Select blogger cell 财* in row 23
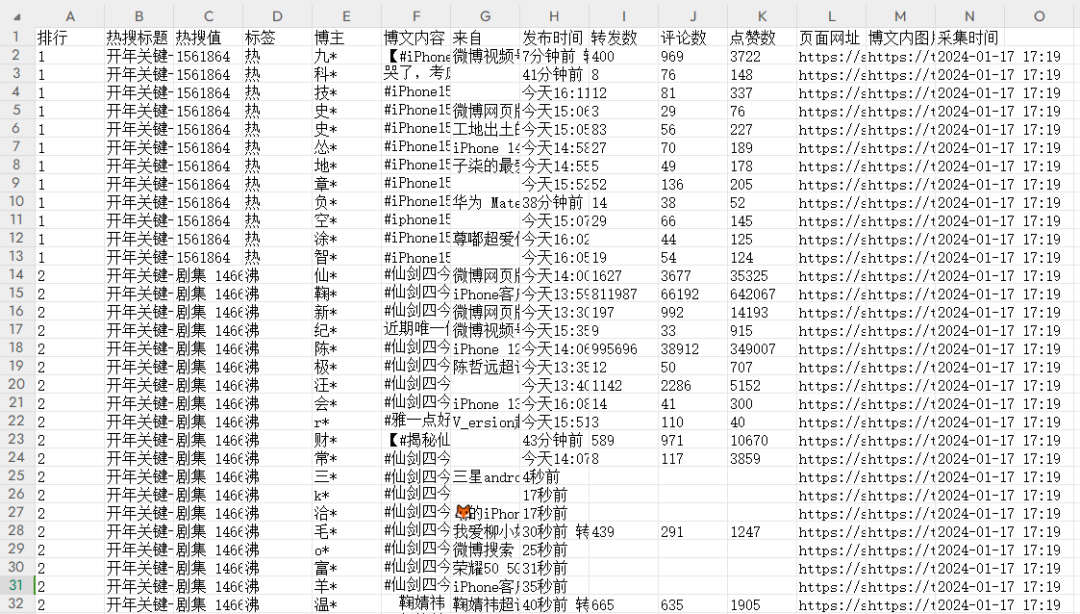Screen dimensions: 1080x614 [x=346, y=440]
